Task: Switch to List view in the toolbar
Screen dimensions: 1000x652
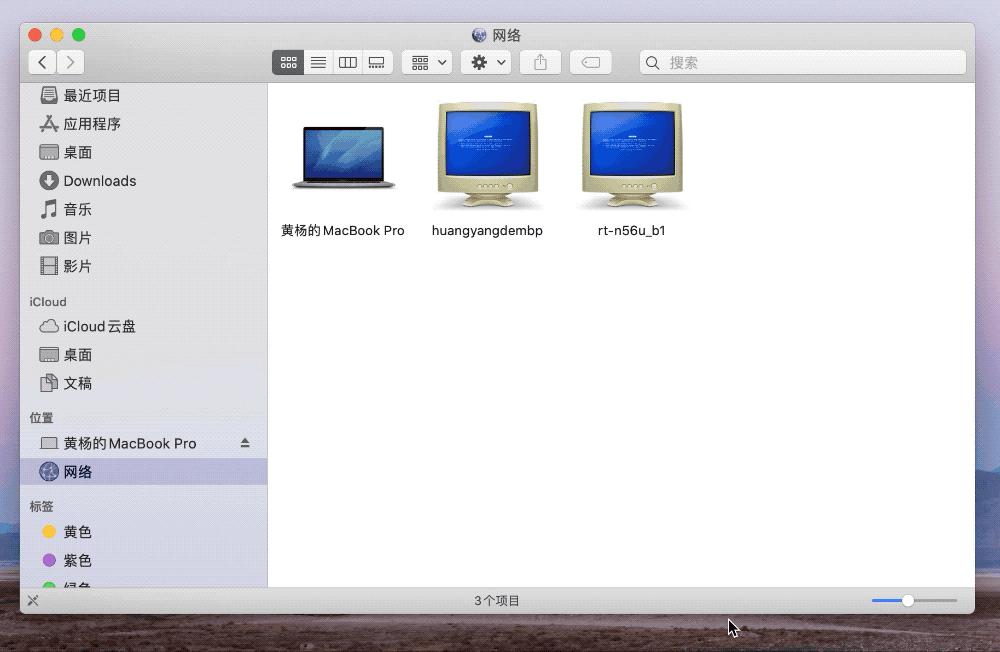Action: (x=318, y=62)
